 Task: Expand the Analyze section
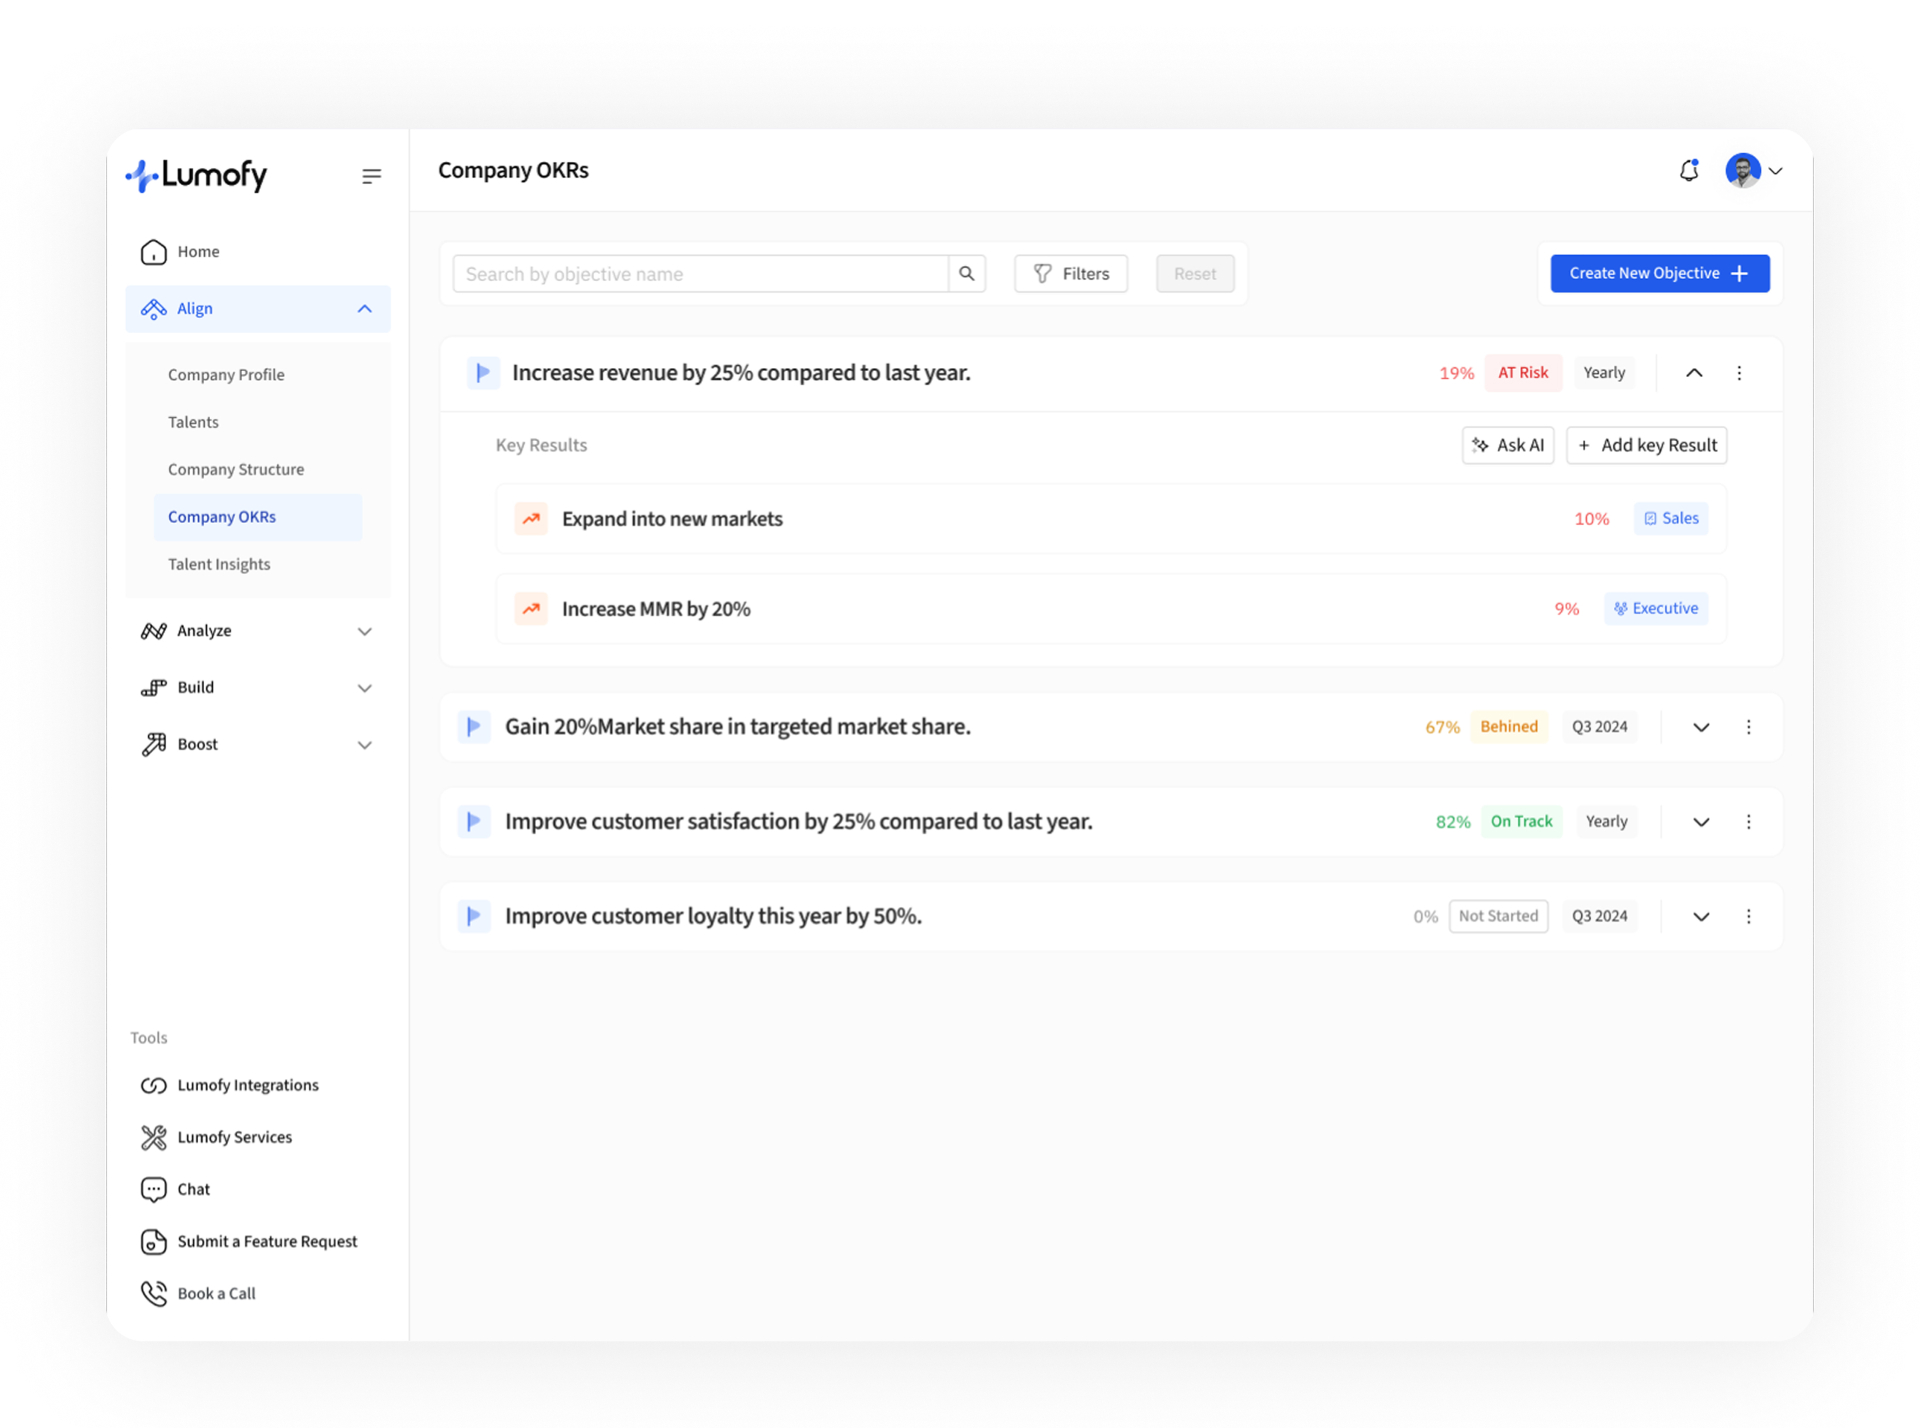[365, 631]
